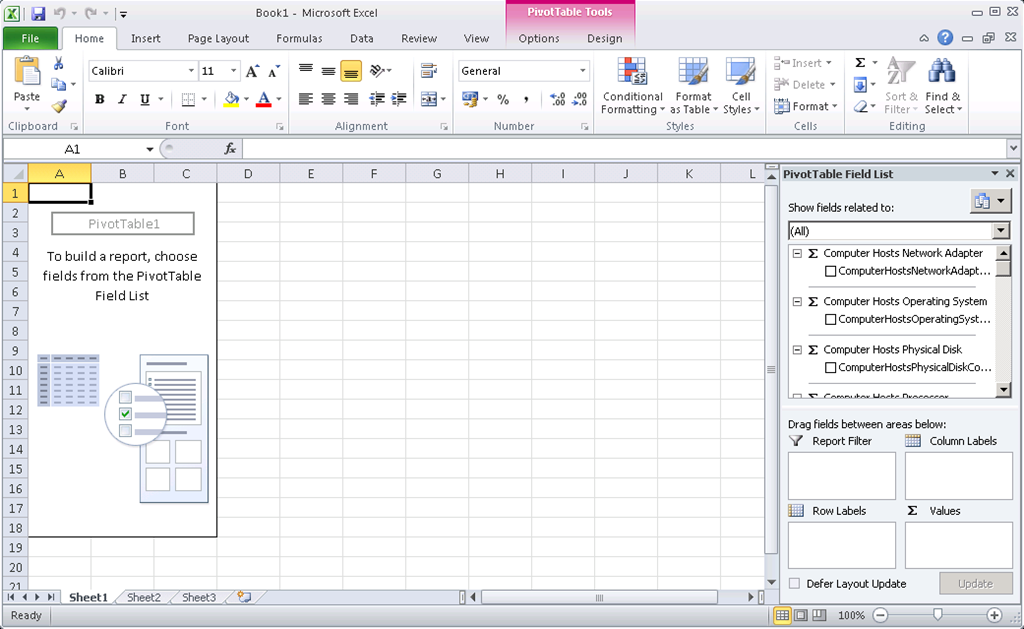Switch to the Insert ribbon tab
The height and width of the screenshot is (629, 1024).
point(145,39)
